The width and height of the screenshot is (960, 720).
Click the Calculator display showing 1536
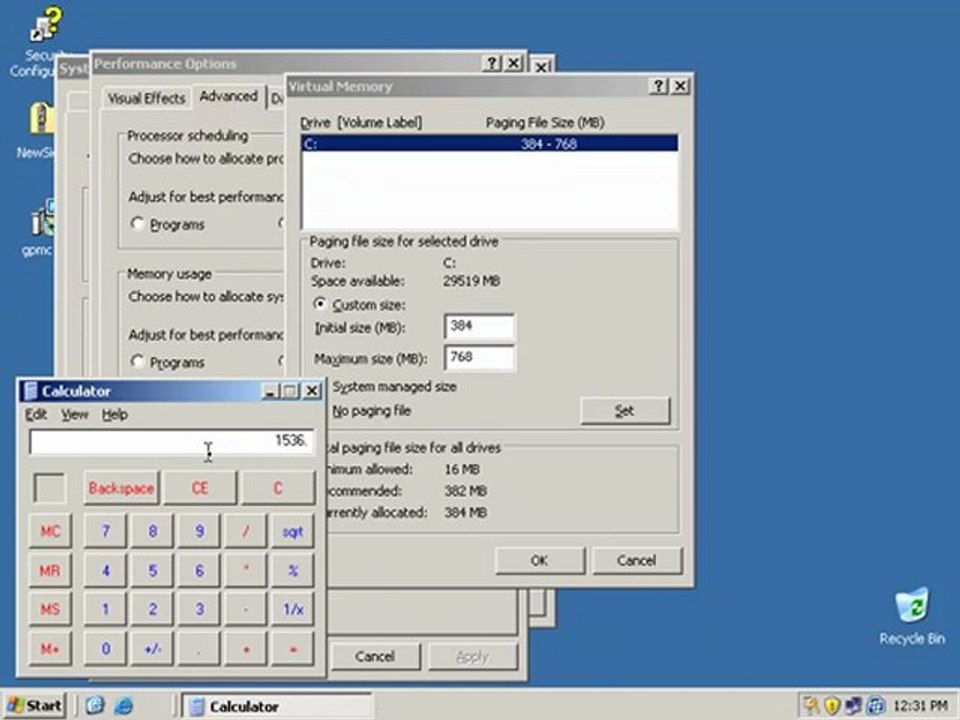coord(171,441)
